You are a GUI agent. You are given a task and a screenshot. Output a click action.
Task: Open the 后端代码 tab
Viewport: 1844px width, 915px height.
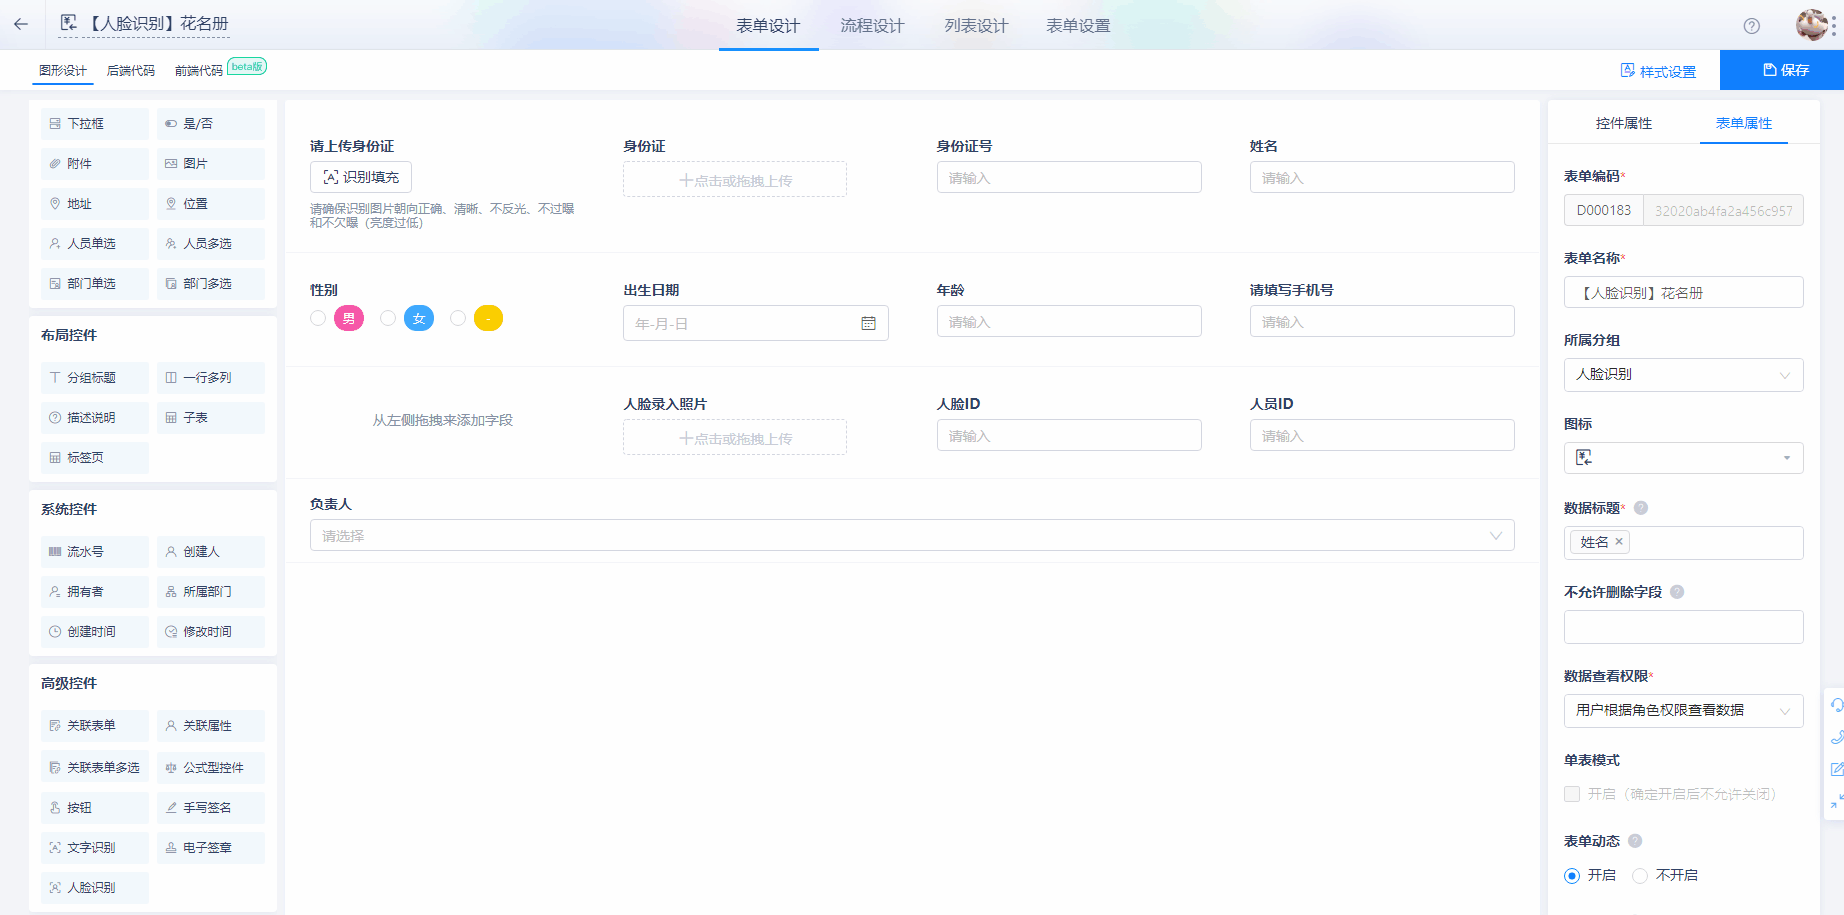pyautogui.click(x=131, y=71)
